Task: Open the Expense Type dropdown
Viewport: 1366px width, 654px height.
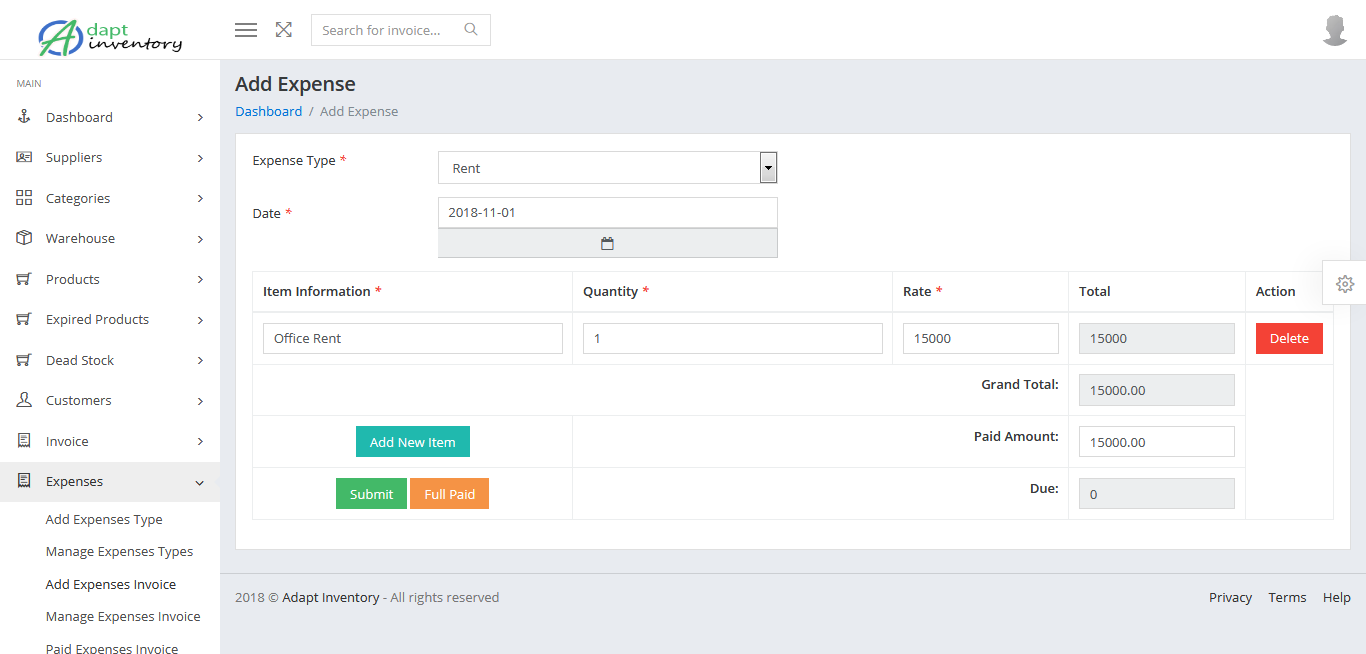Action: pyautogui.click(x=767, y=167)
